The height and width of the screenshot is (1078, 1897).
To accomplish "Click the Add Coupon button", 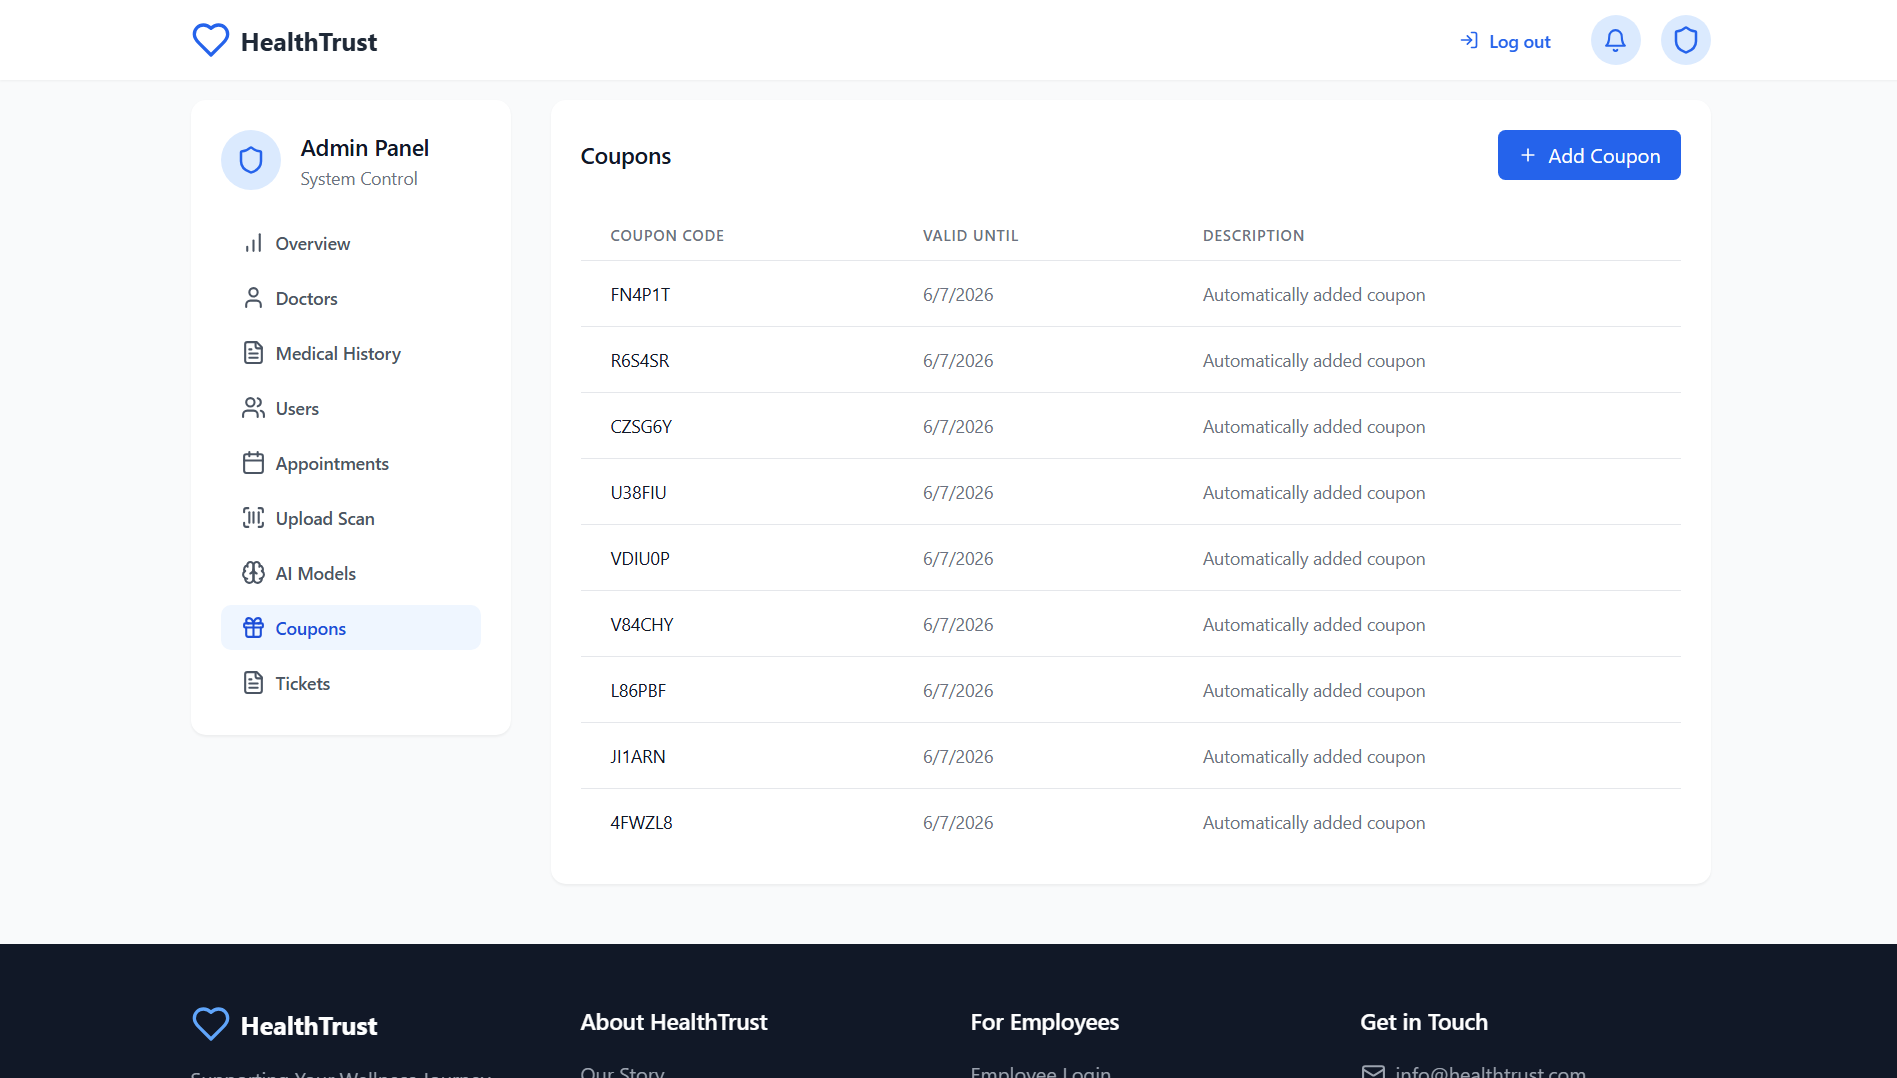I will (1589, 155).
